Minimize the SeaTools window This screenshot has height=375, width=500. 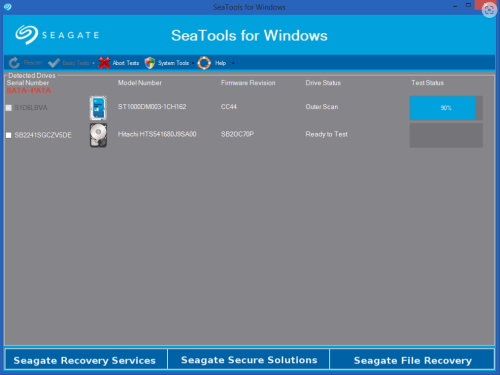(x=455, y=6)
